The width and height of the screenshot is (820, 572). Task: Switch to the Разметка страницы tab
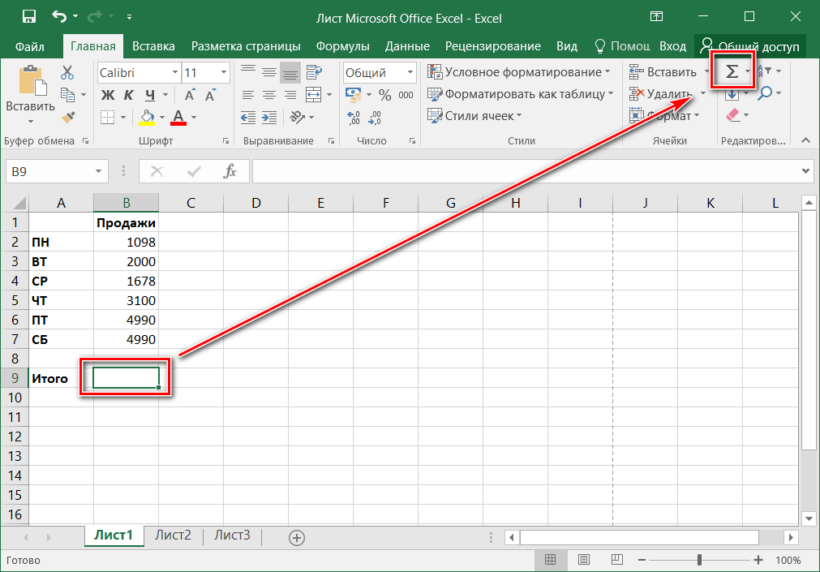click(246, 46)
